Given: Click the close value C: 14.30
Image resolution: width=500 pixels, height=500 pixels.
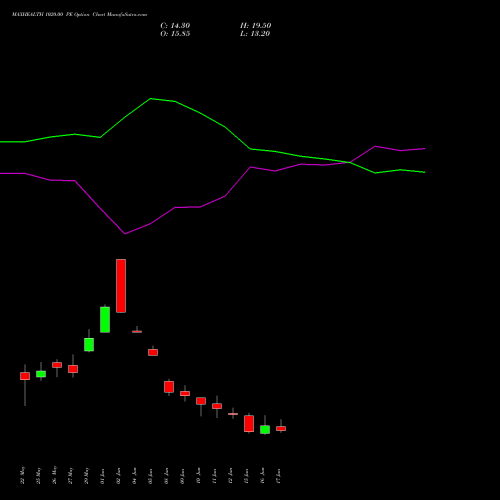Looking at the screenshot, I should (x=175, y=26).
